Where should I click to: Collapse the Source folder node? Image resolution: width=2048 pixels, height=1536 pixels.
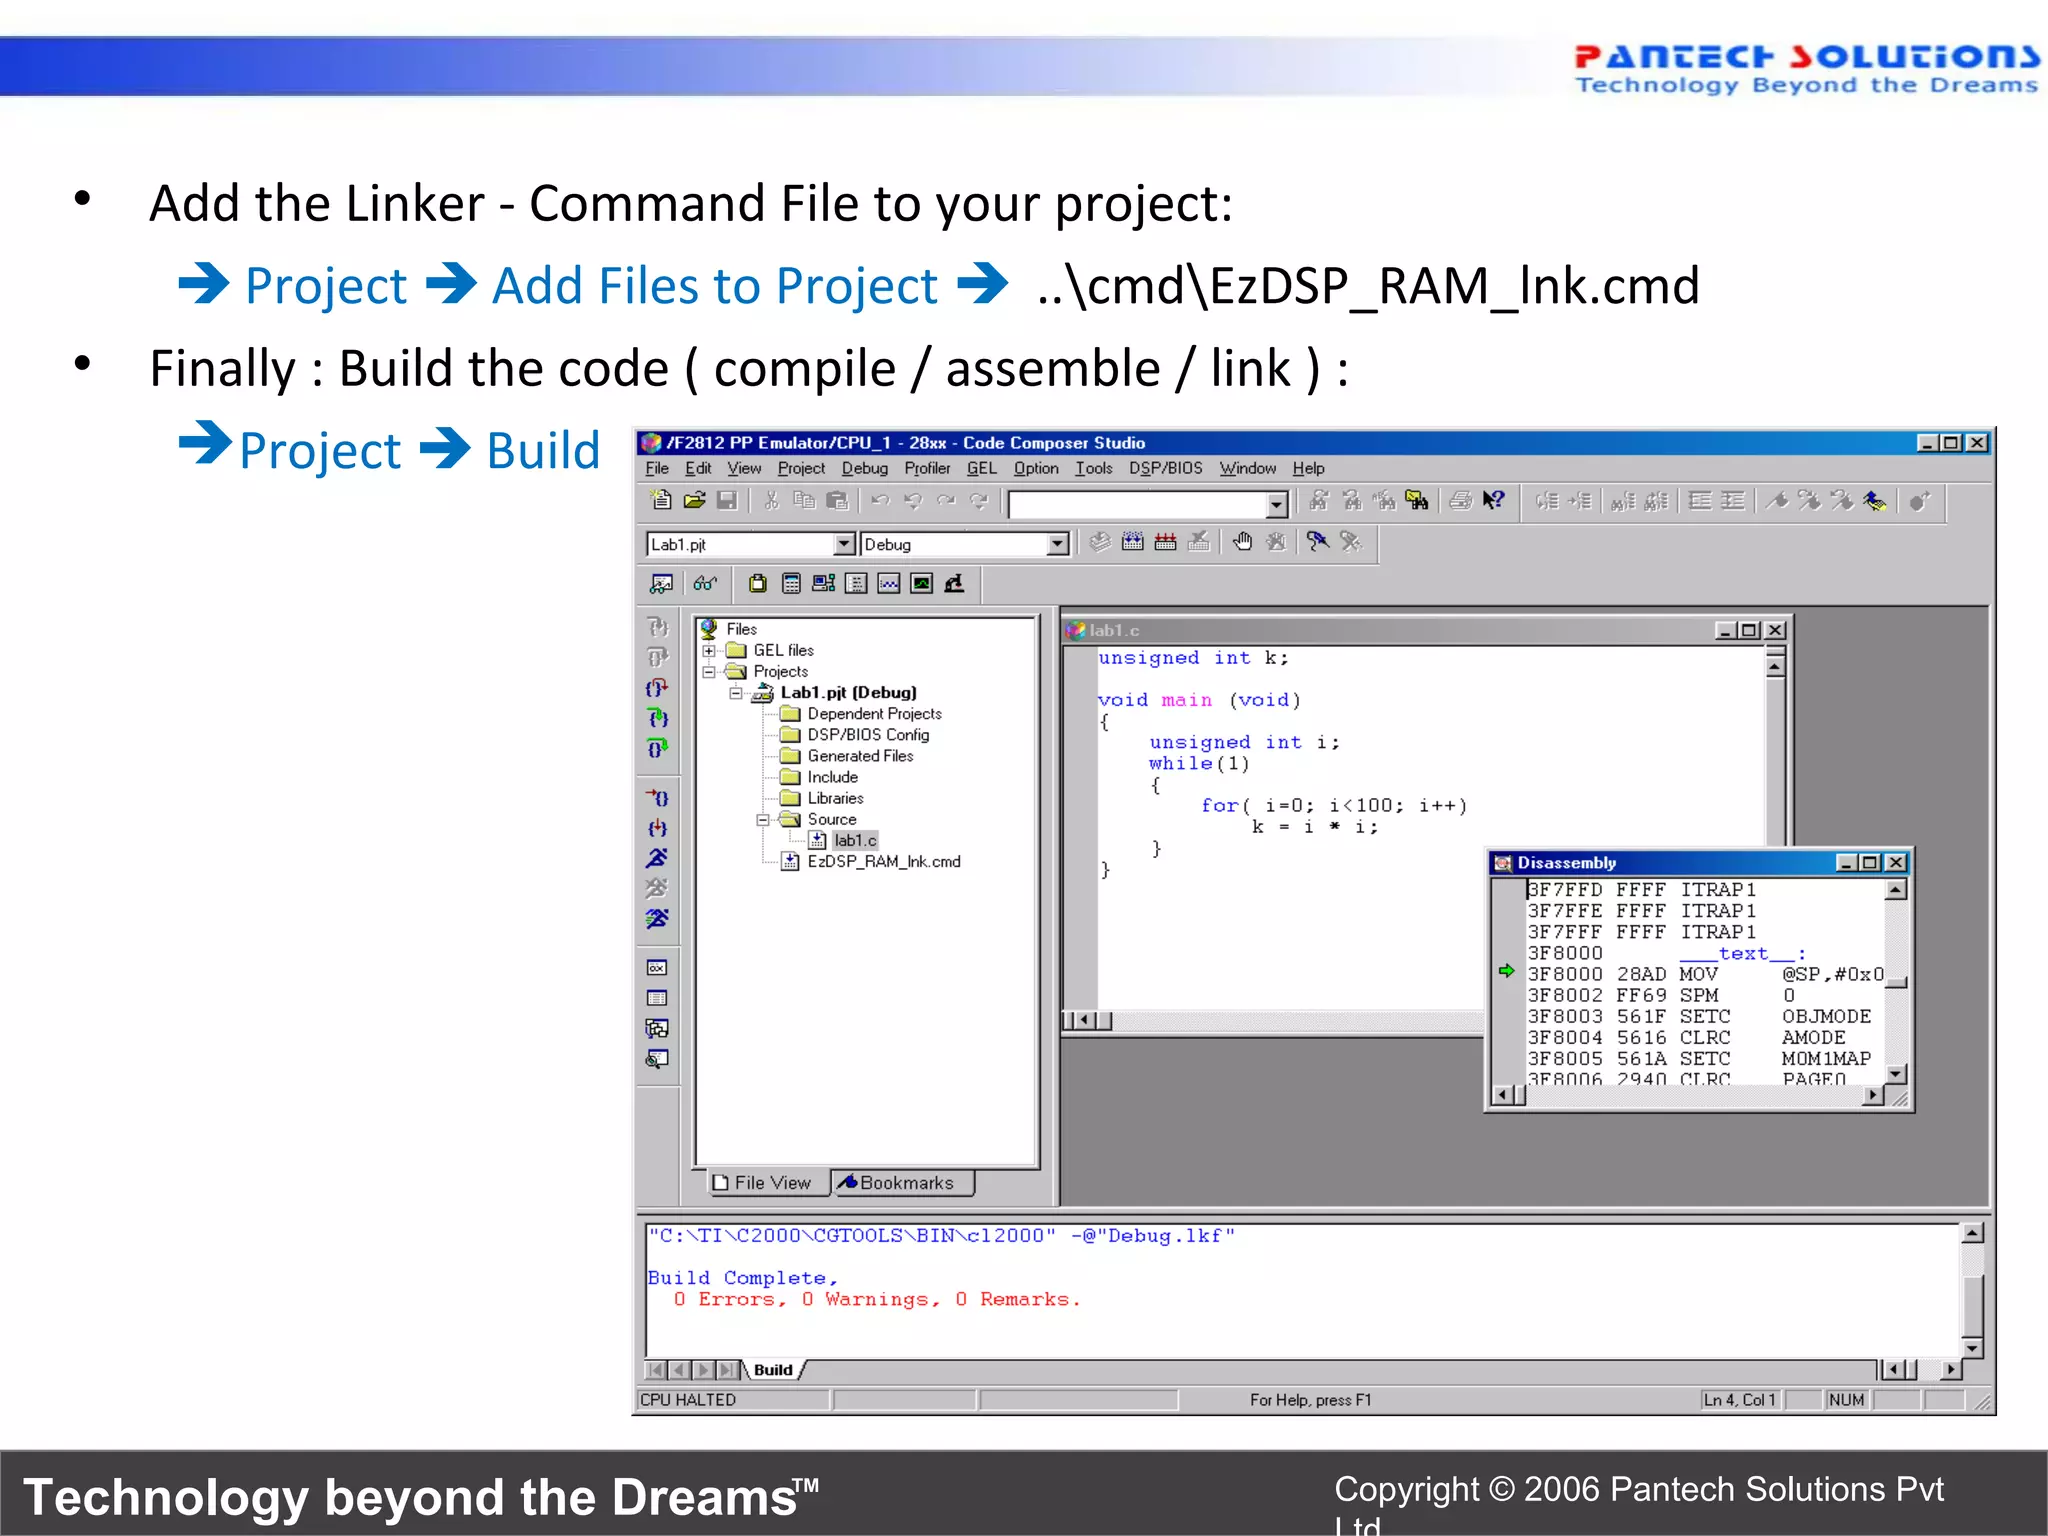(x=763, y=820)
